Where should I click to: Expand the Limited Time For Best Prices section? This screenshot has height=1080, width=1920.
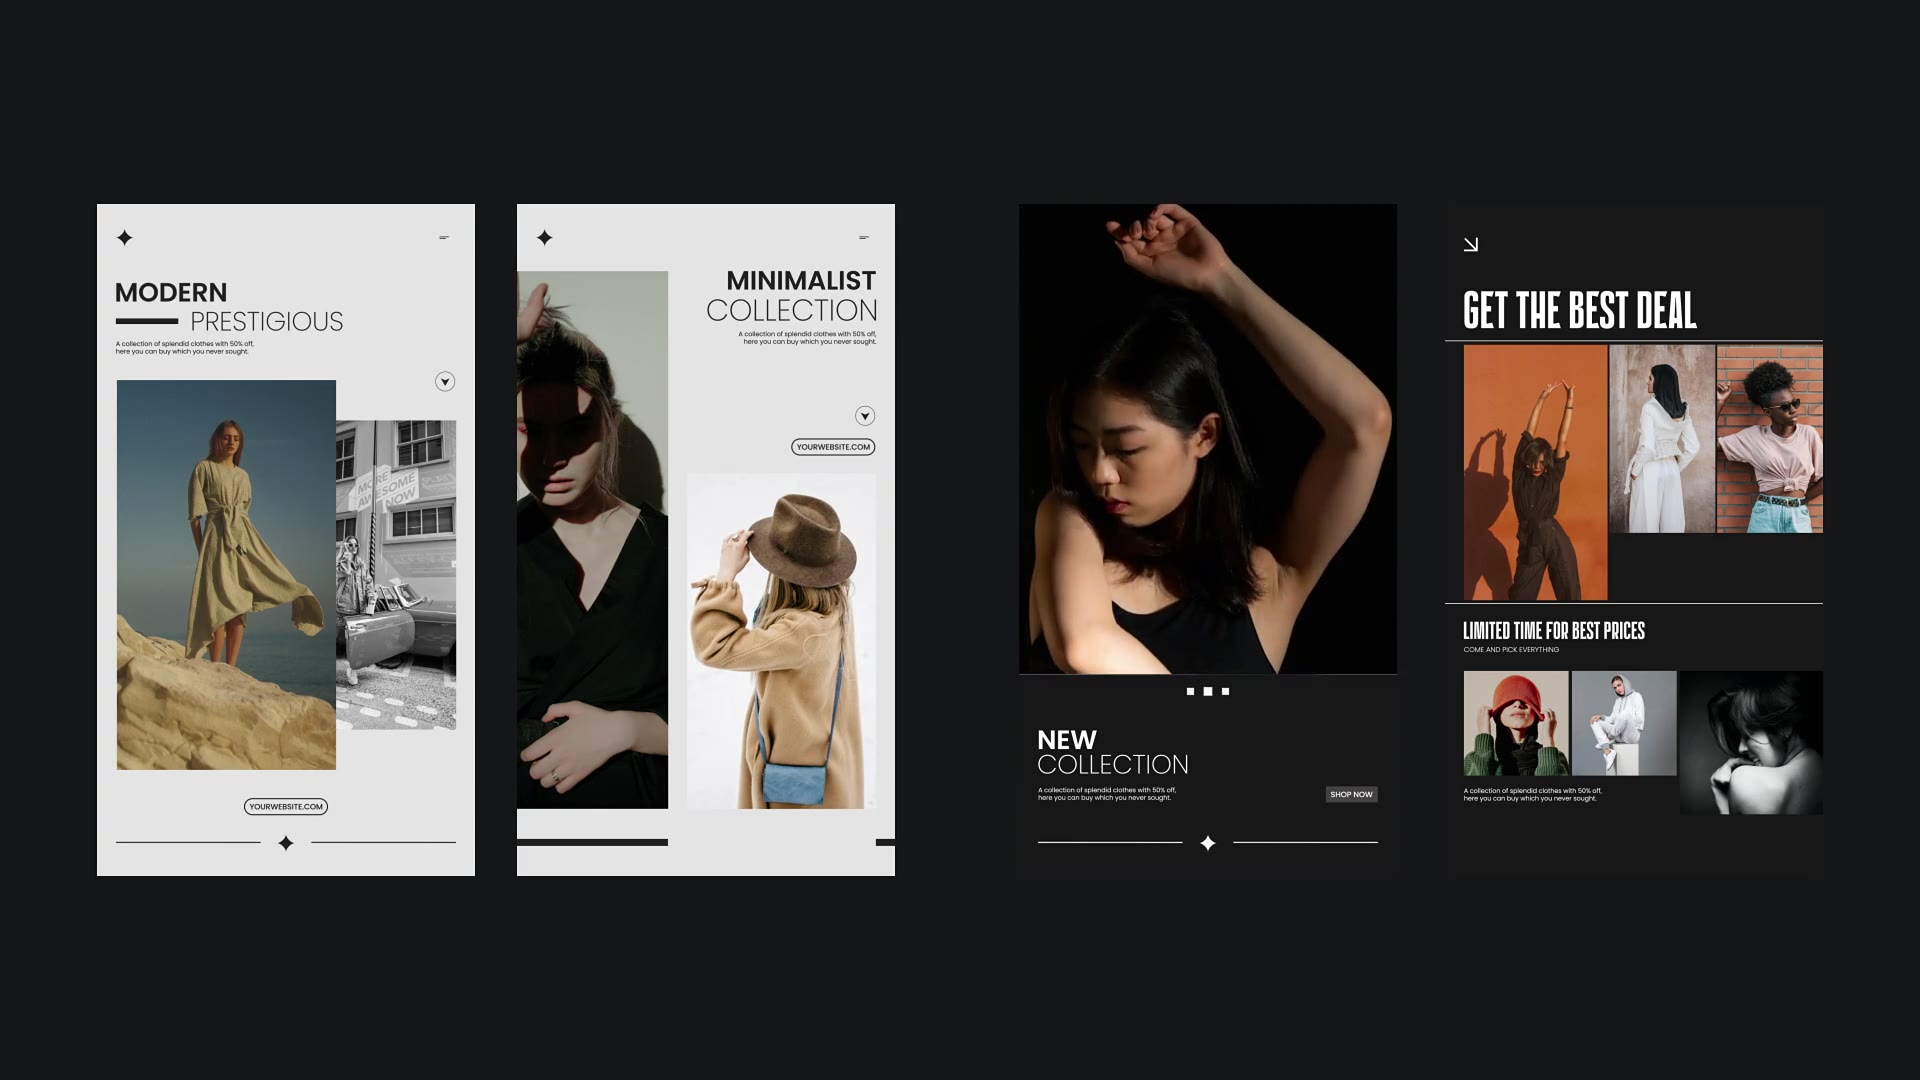click(1553, 630)
